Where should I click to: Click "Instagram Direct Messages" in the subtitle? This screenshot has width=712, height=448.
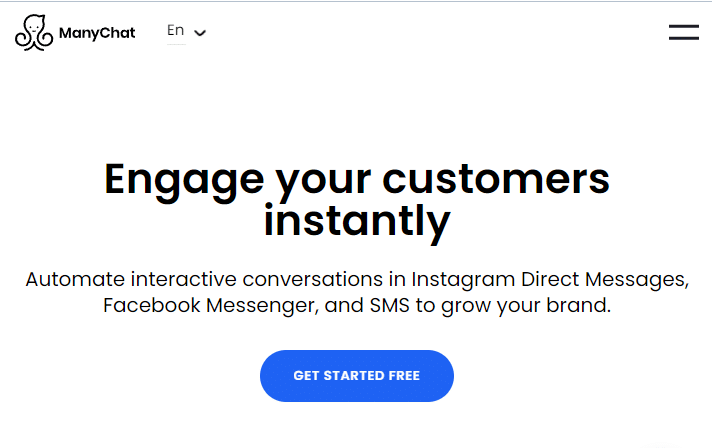pos(549,280)
